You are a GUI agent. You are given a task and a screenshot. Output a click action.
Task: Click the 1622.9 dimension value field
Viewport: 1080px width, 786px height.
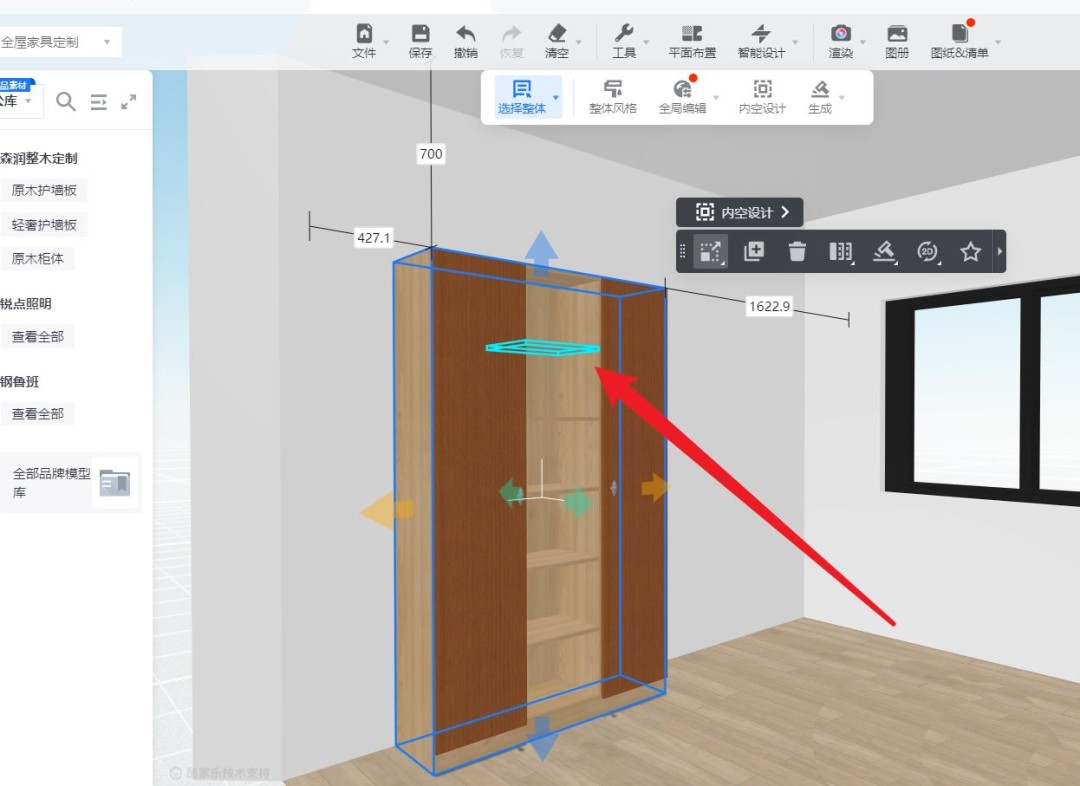pyautogui.click(x=769, y=307)
